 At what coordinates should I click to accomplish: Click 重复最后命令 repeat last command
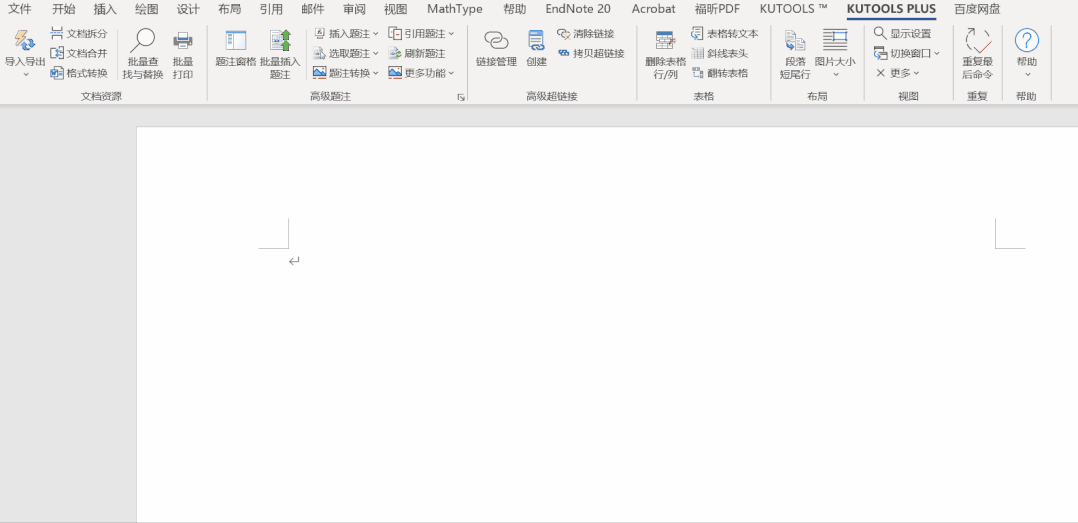coord(978,55)
